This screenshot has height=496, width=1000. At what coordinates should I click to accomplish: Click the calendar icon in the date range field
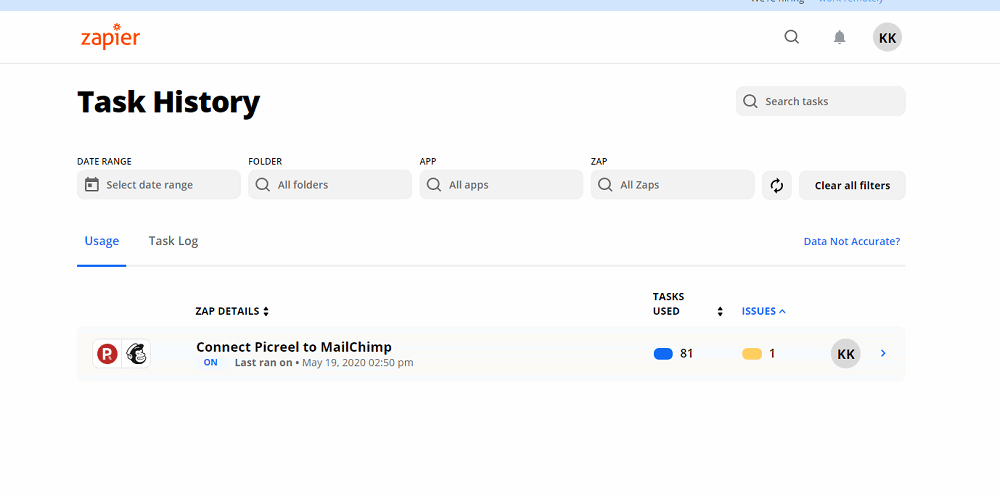[92, 185]
